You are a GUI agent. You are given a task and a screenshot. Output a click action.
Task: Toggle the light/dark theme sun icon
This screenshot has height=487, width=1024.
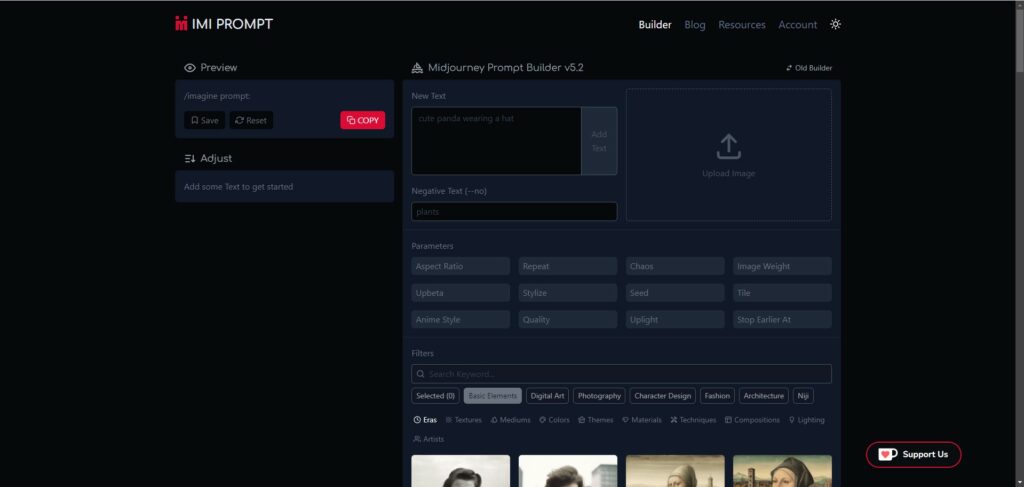coord(835,24)
